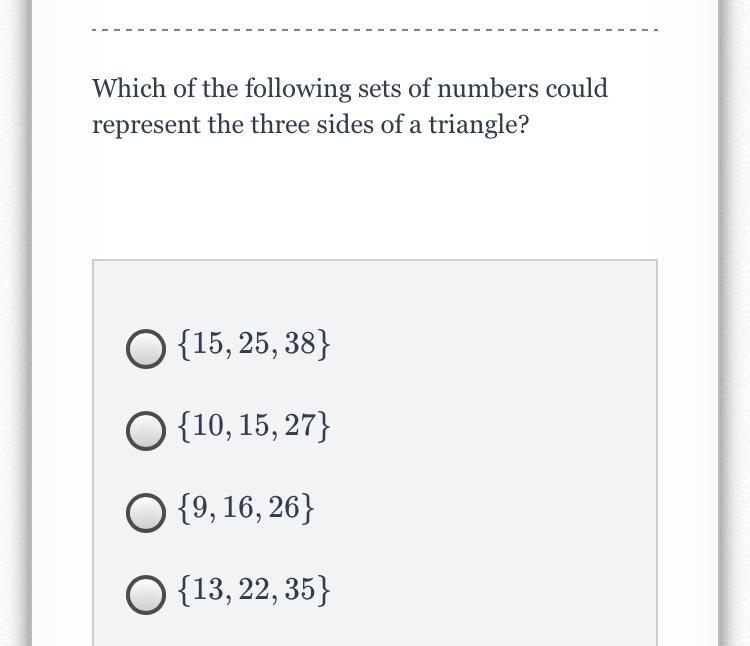
Task: Click the "represent the three sides" question line
Action: [x=310, y=125]
